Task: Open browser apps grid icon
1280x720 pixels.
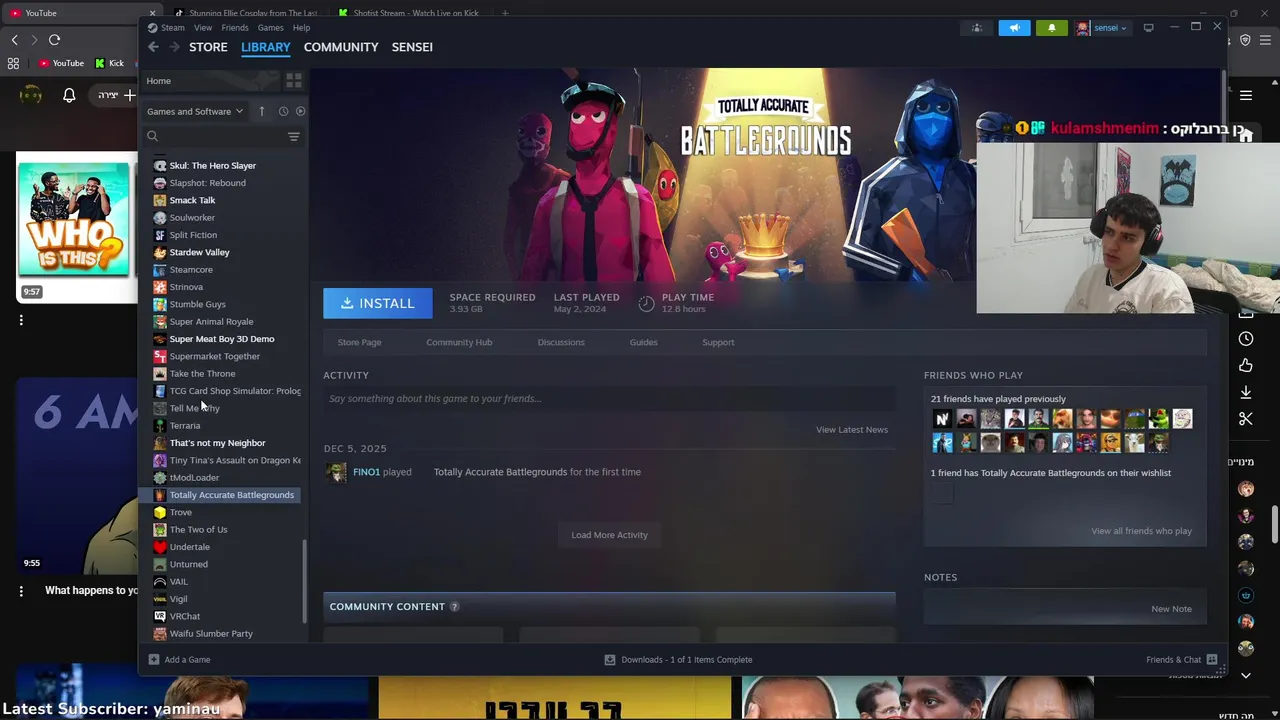Action: pos(13,63)
